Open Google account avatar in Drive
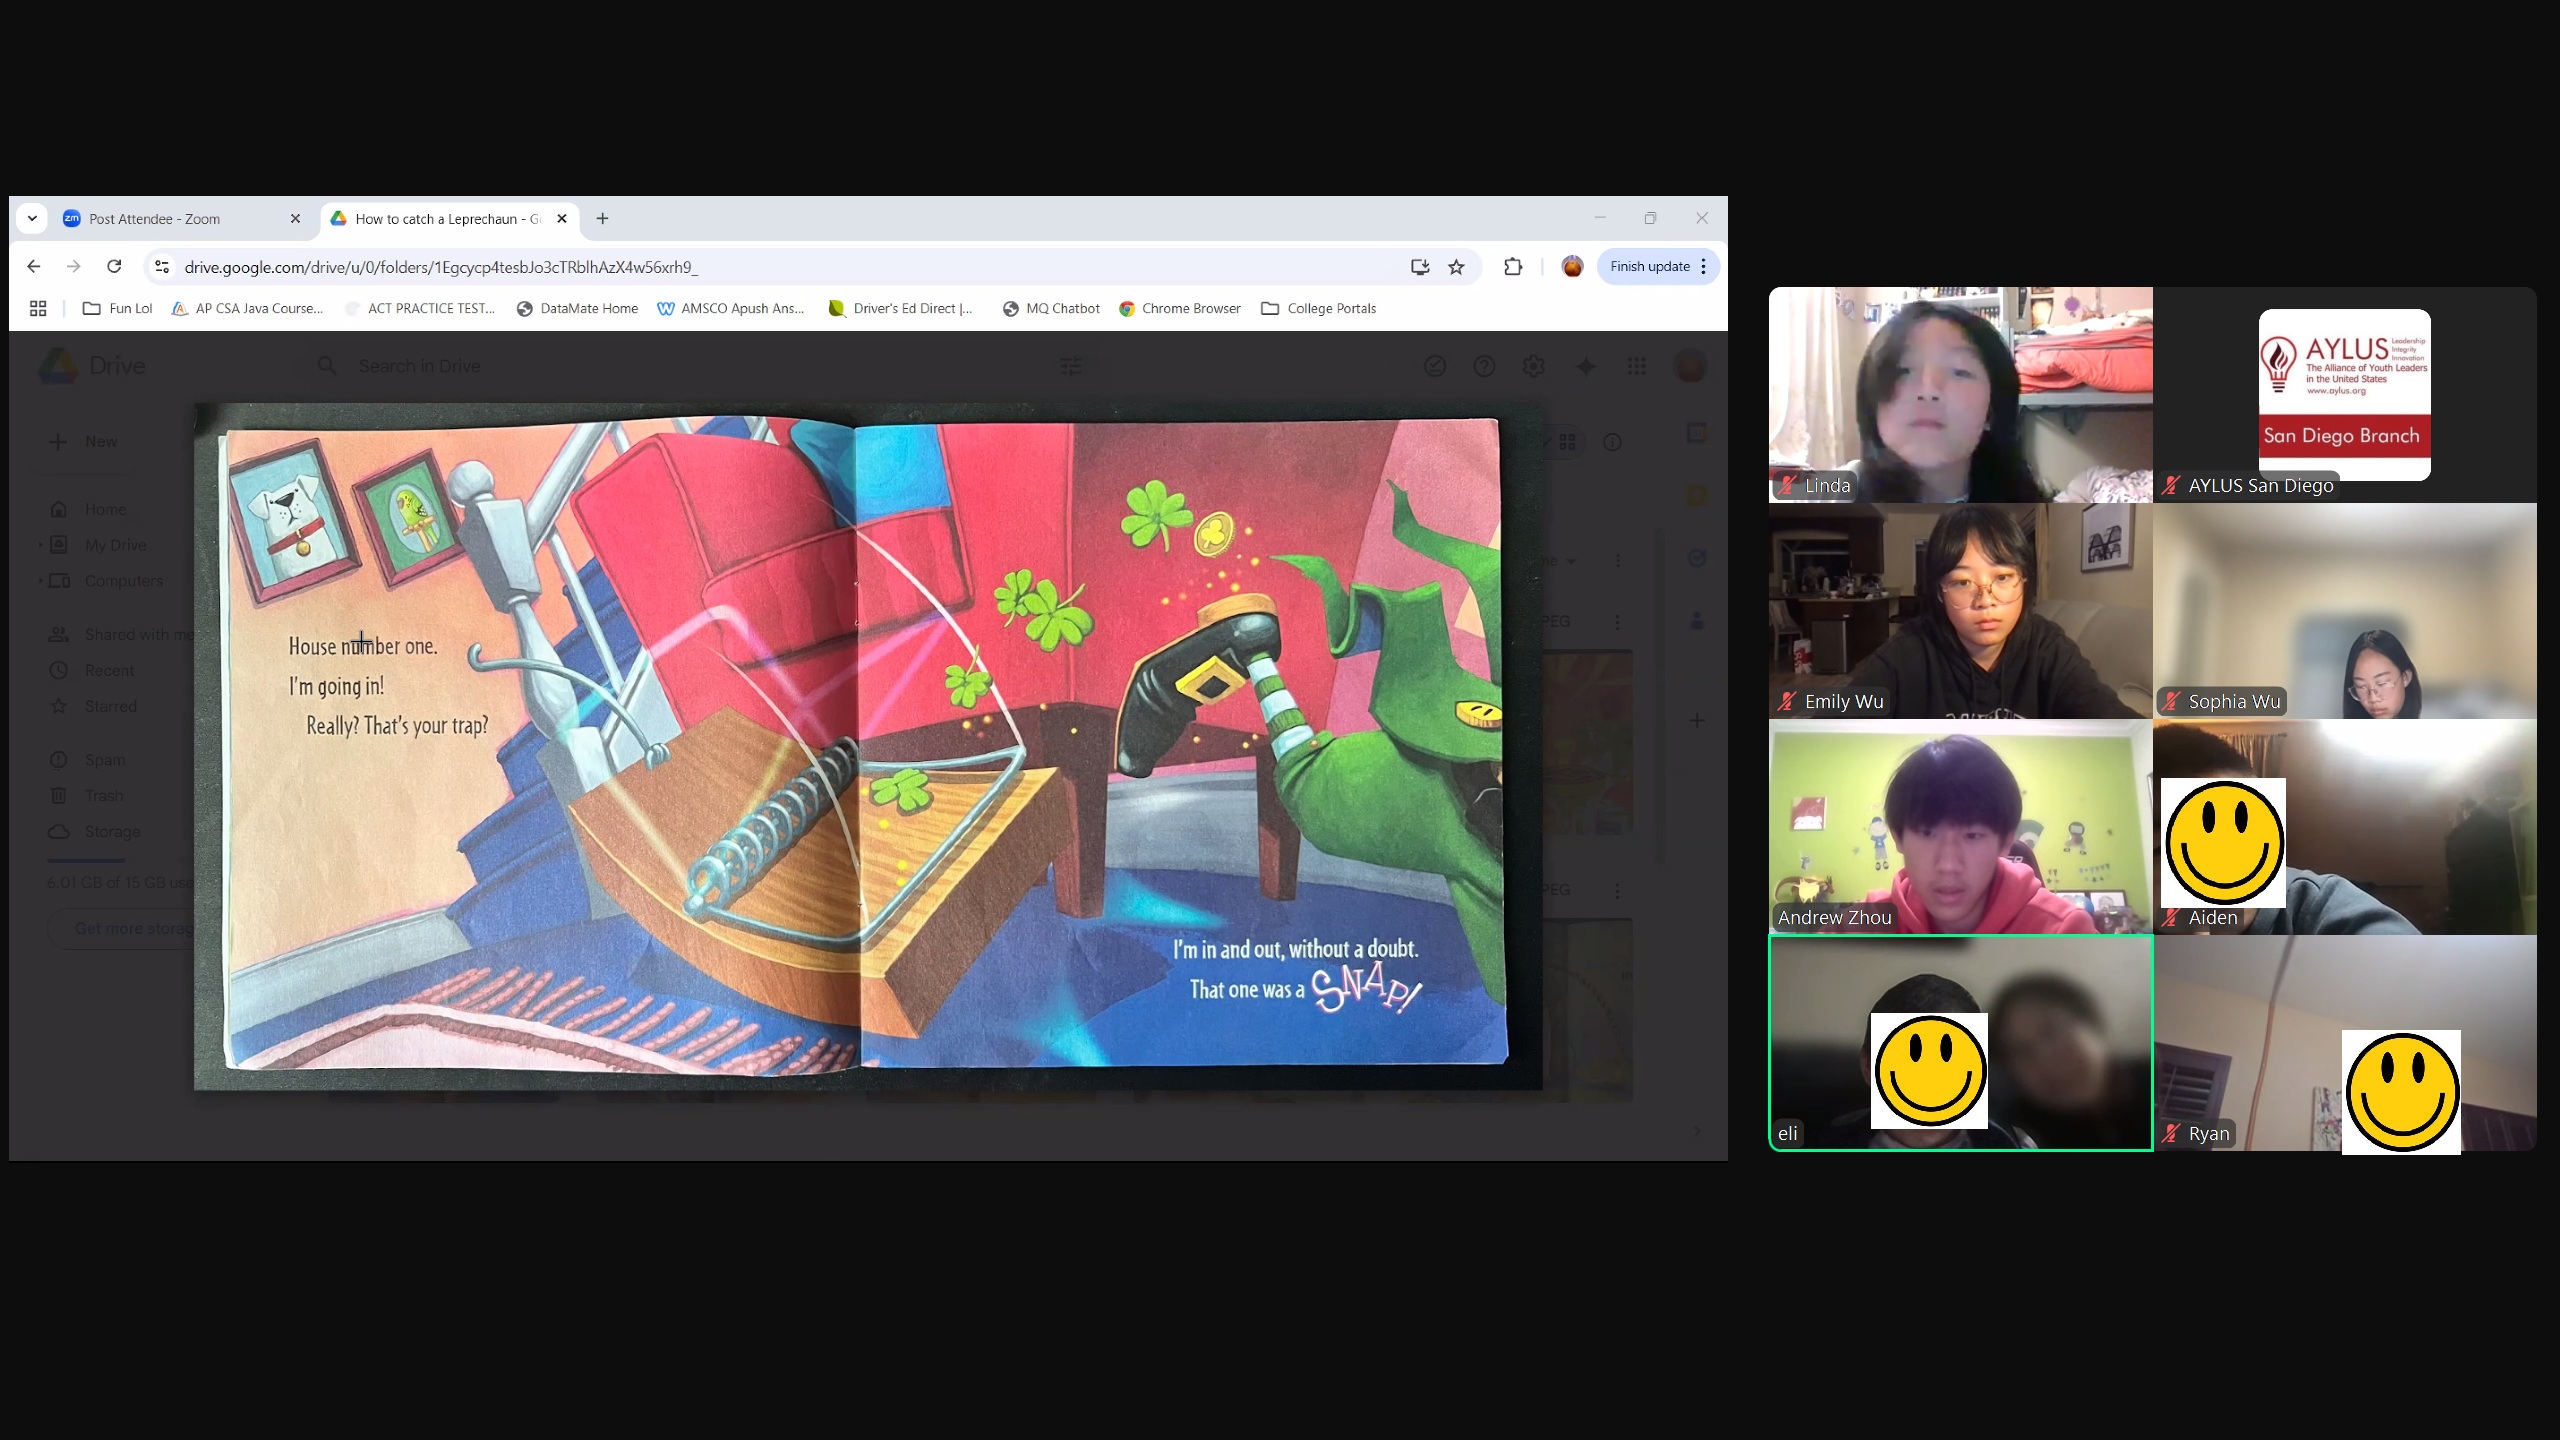 pos(1690,367)
